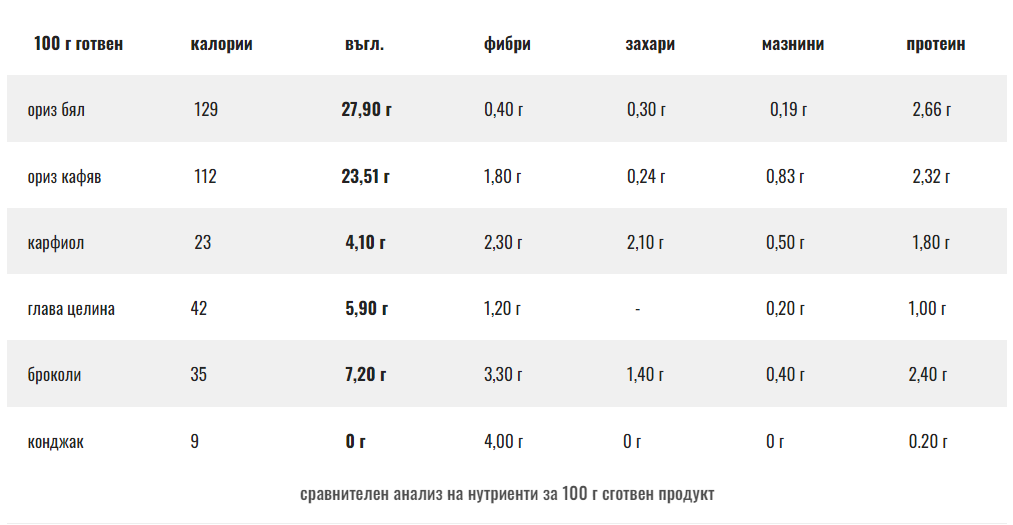Select the 'фибри' column header
This screenshot has width=1013, height=525.
507,44
